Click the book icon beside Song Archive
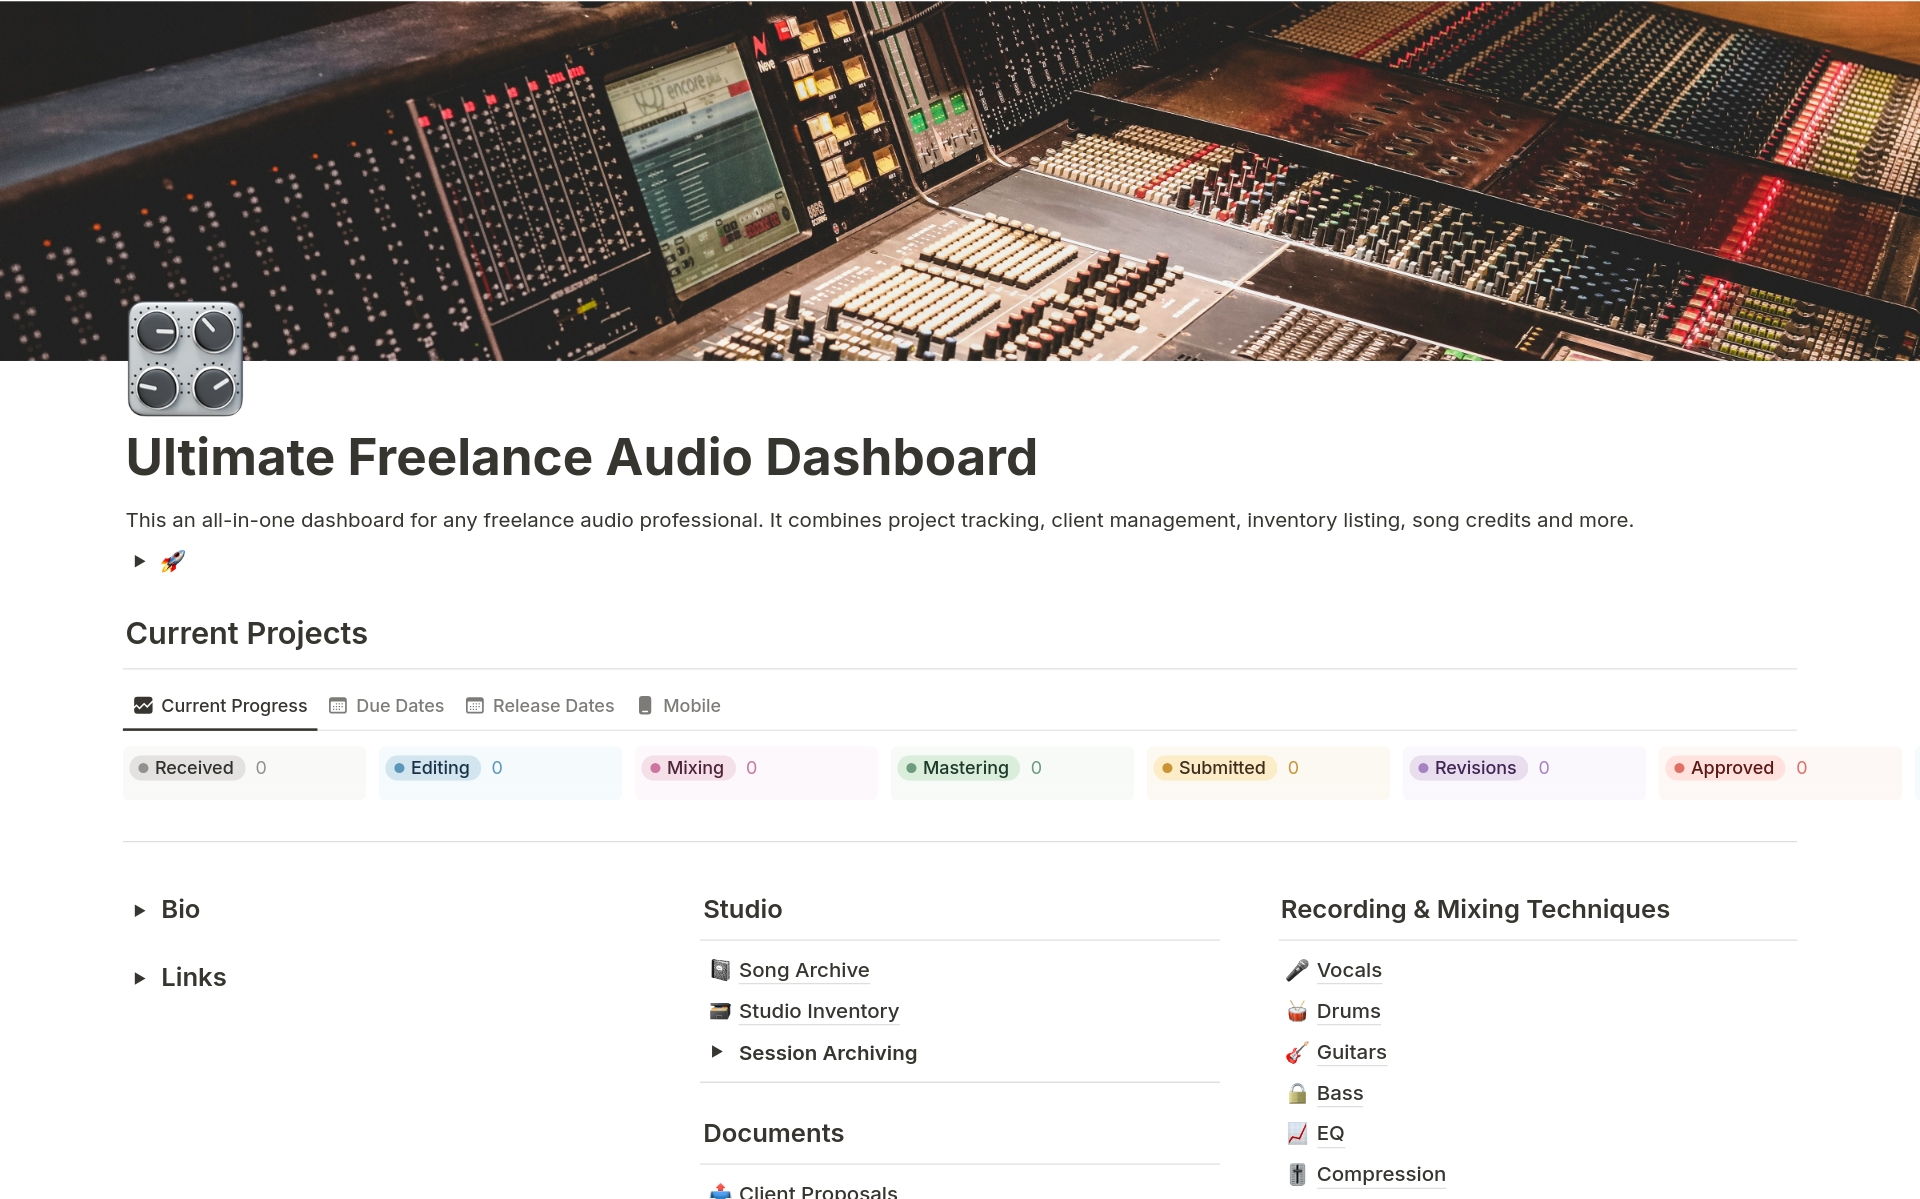This screenshot has height=1199, width=1920. click(719, 970)
